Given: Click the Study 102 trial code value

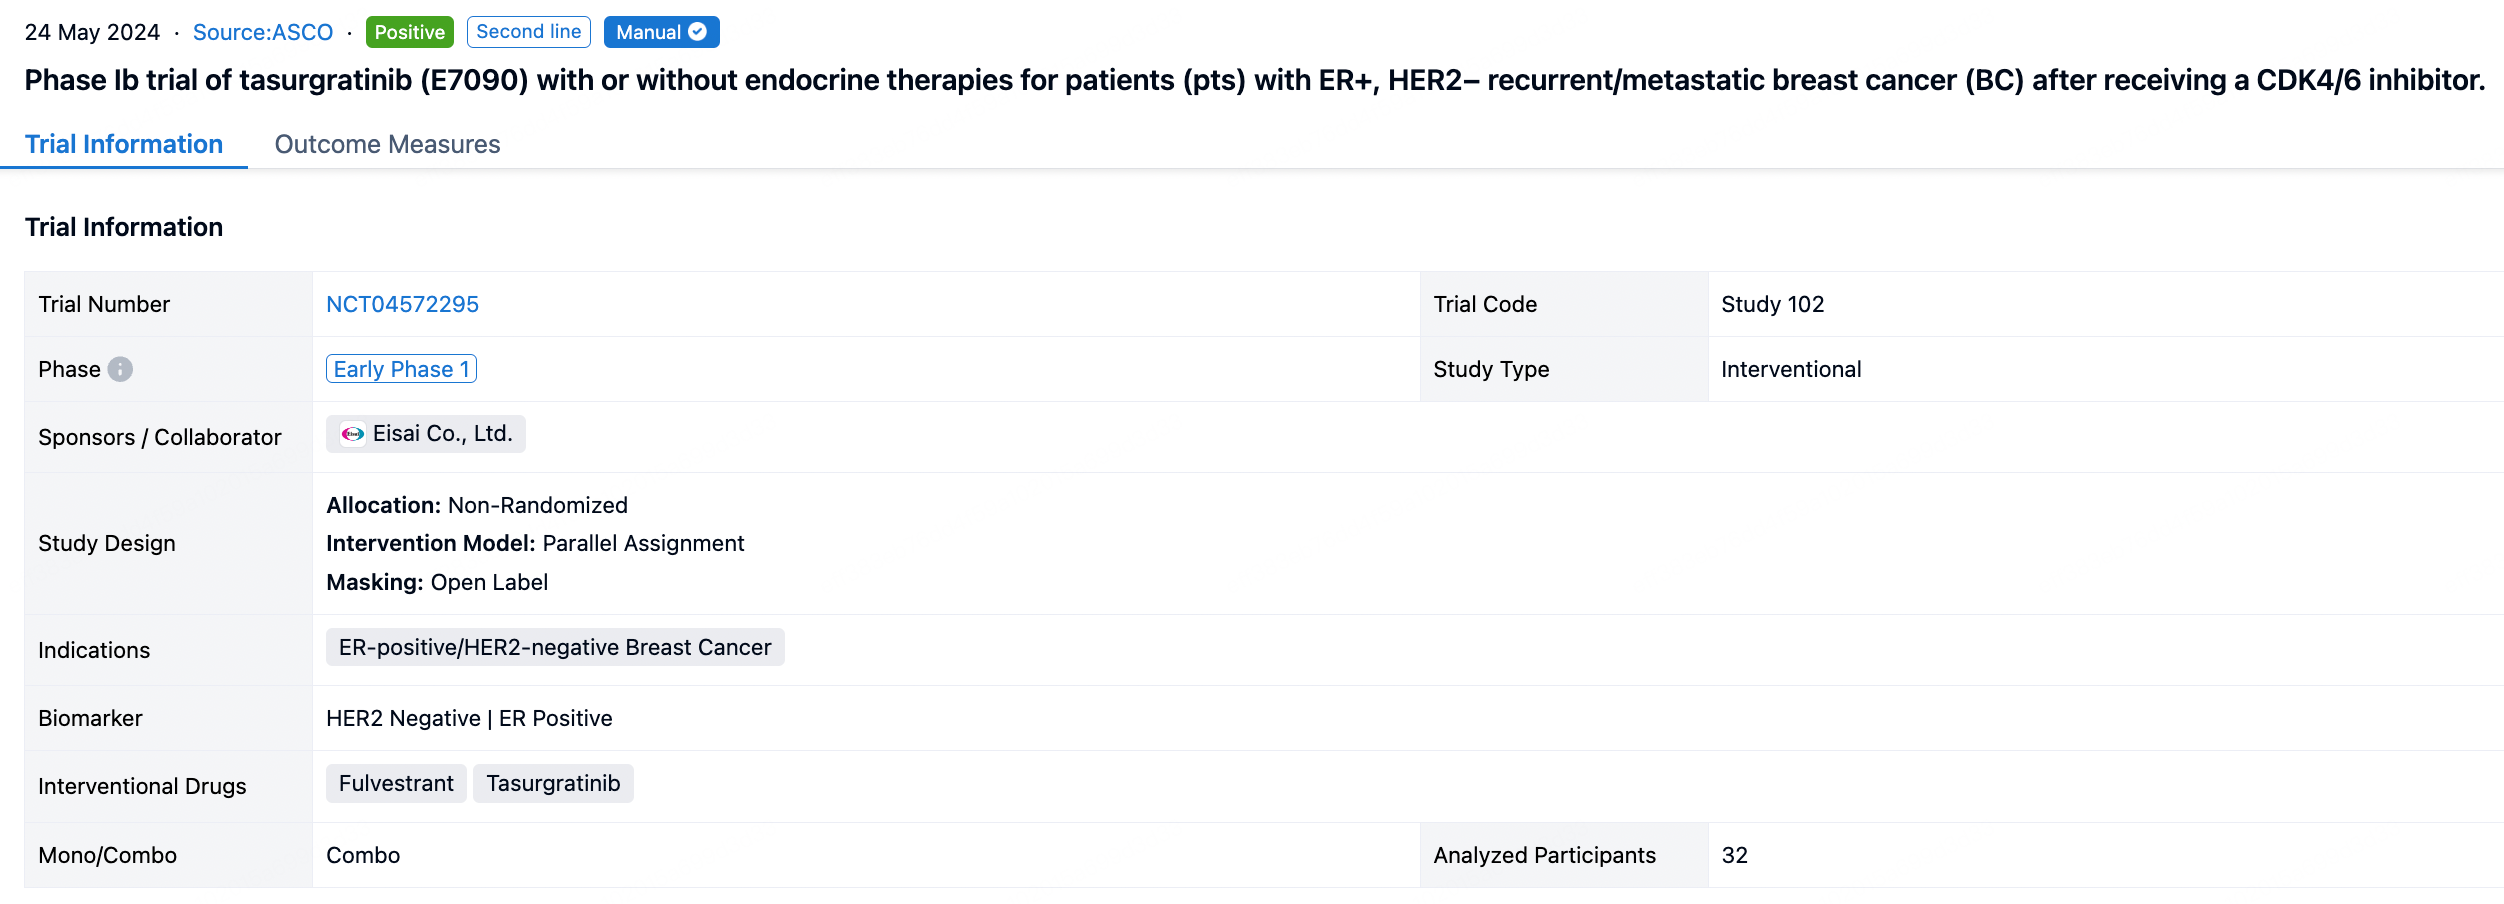Looking at the screenshot, I should click(x=1772, y=304).
